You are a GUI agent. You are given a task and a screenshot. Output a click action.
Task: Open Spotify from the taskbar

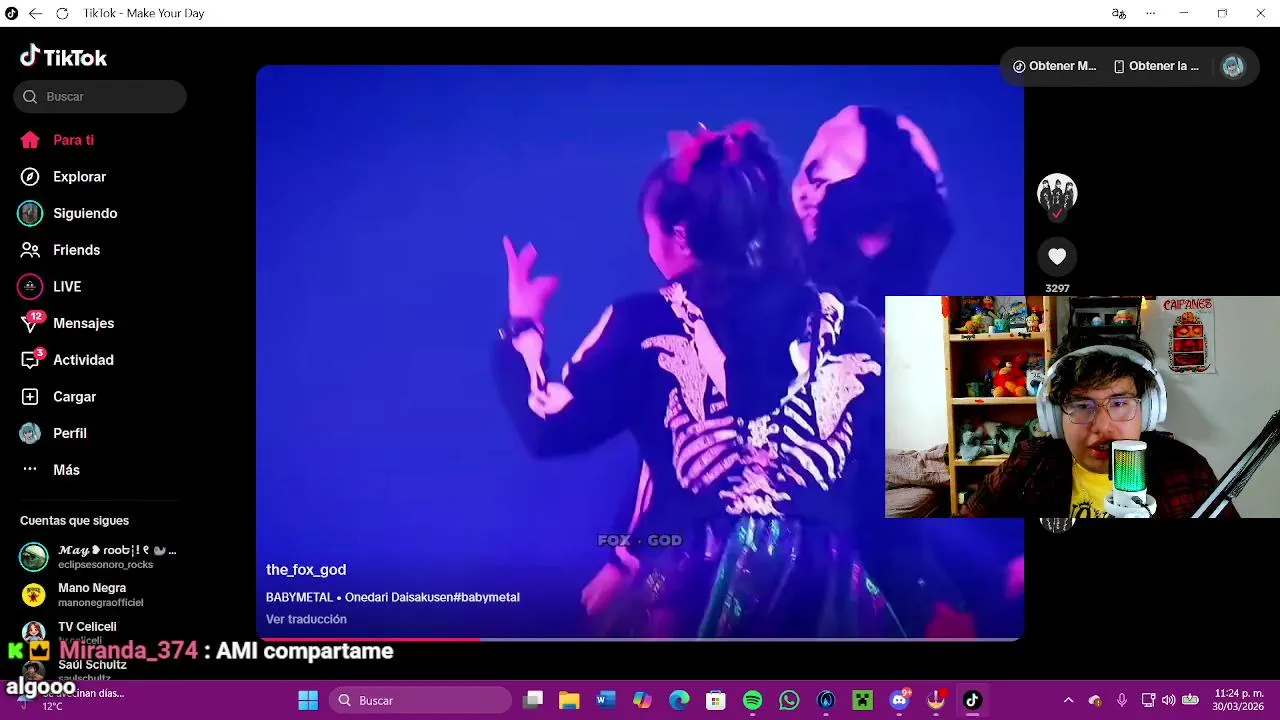click(753, 700)
